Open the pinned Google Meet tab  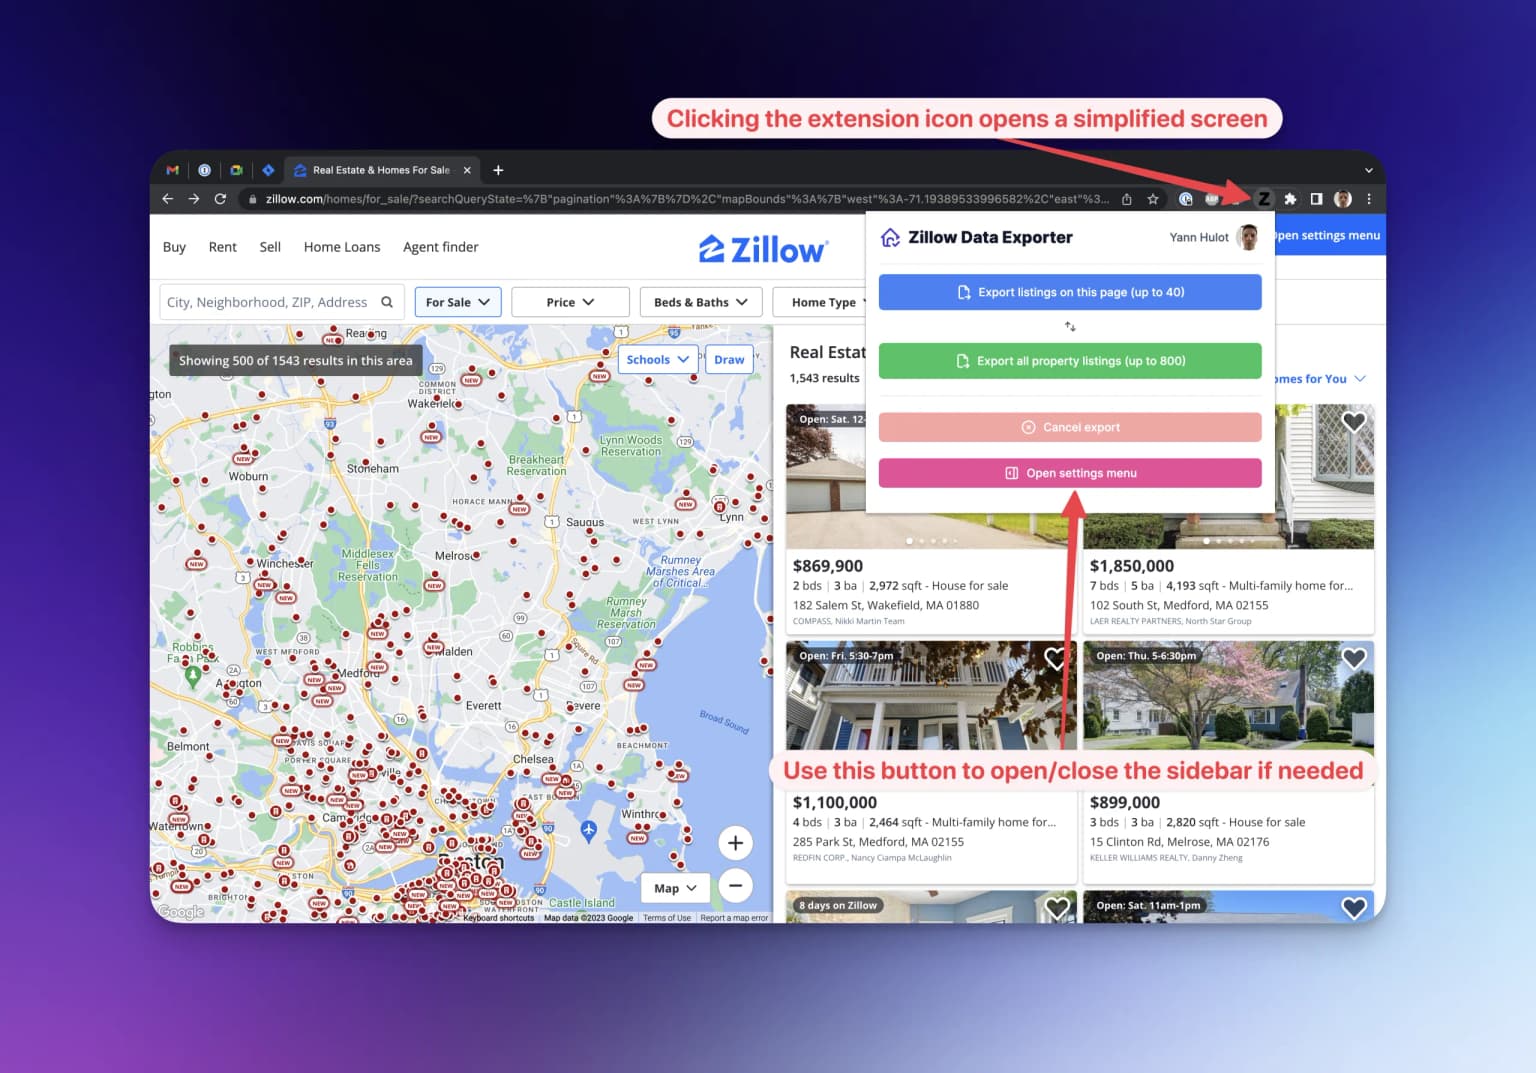[236, 170]
